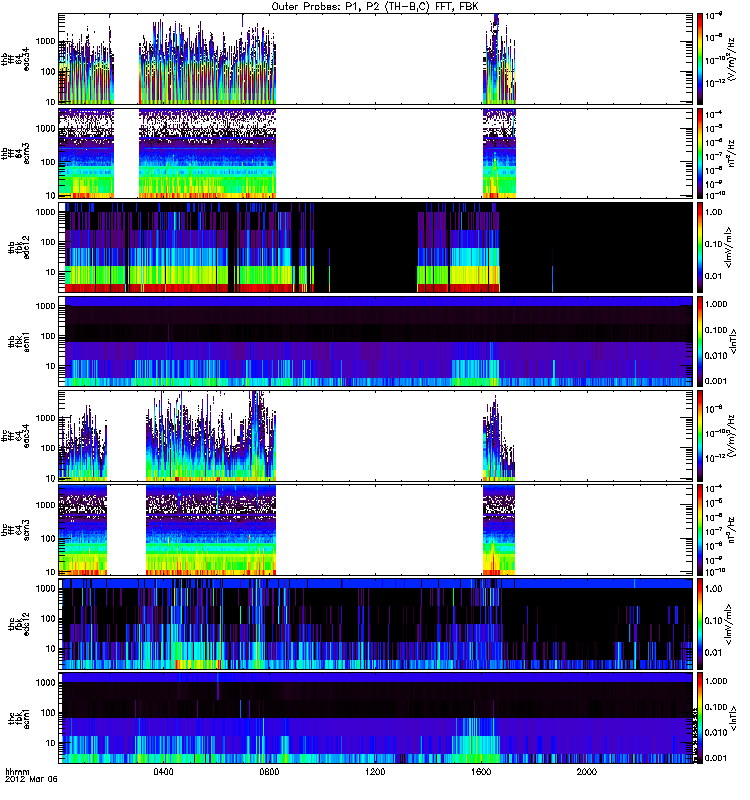Click the '0400' time axis label

[x=164, y=771]
